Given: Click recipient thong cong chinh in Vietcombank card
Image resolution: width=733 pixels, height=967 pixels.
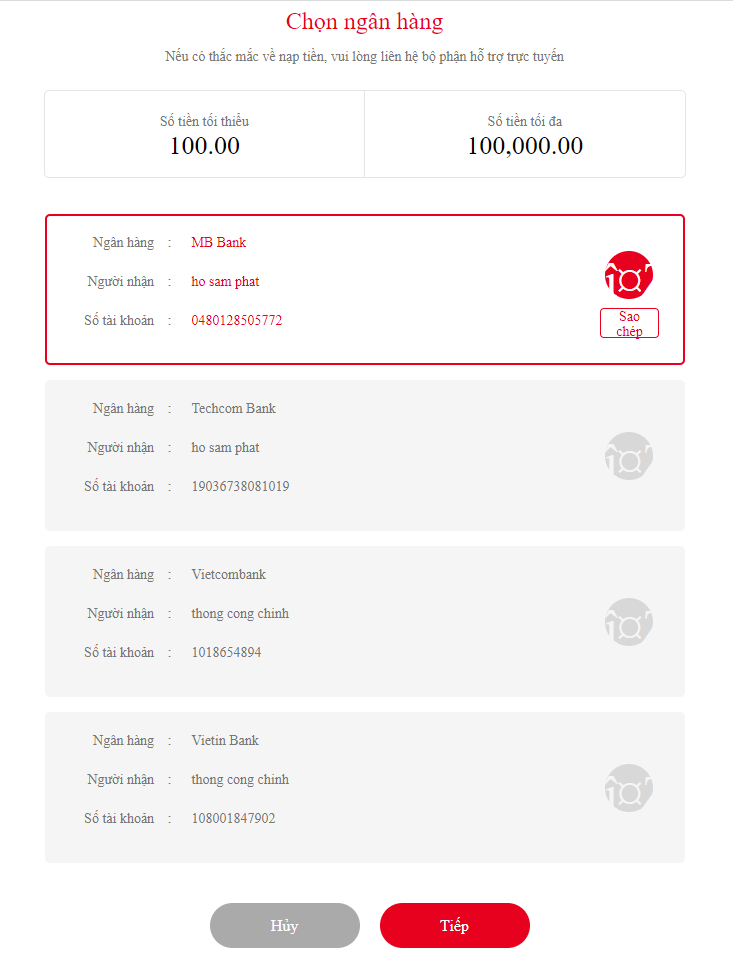Looking at the screenshot, I should click(240, 614).
